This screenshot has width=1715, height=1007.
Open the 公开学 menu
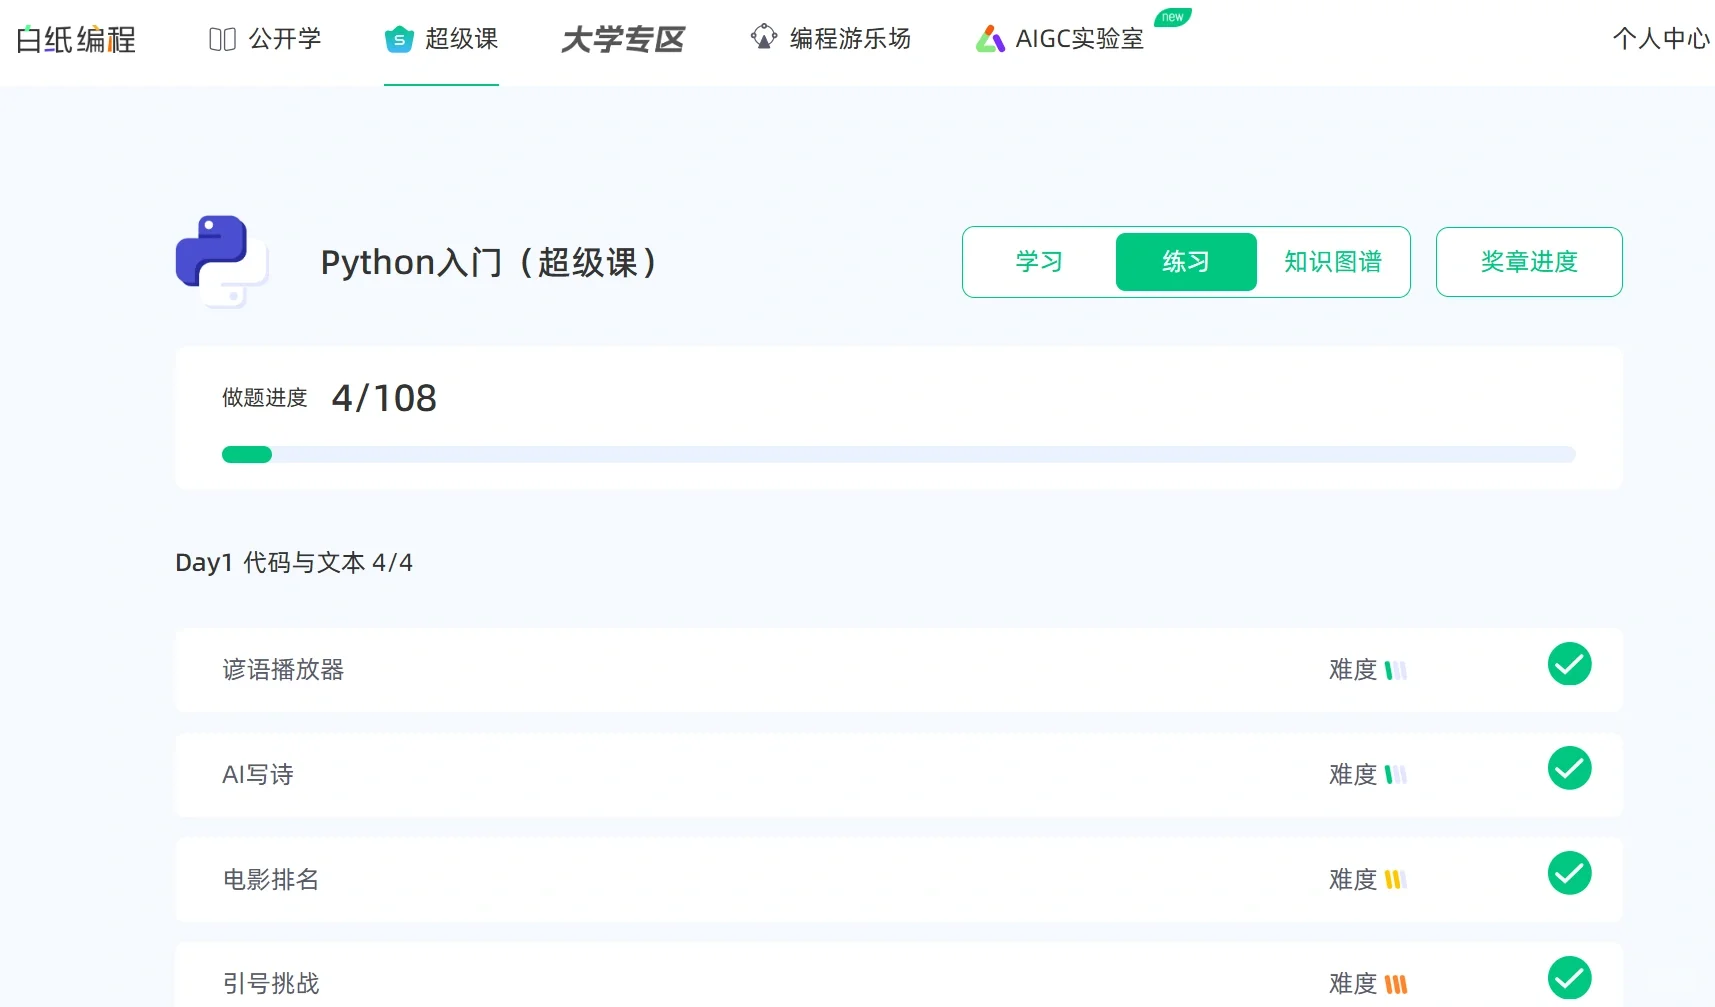tap(265, 39)
